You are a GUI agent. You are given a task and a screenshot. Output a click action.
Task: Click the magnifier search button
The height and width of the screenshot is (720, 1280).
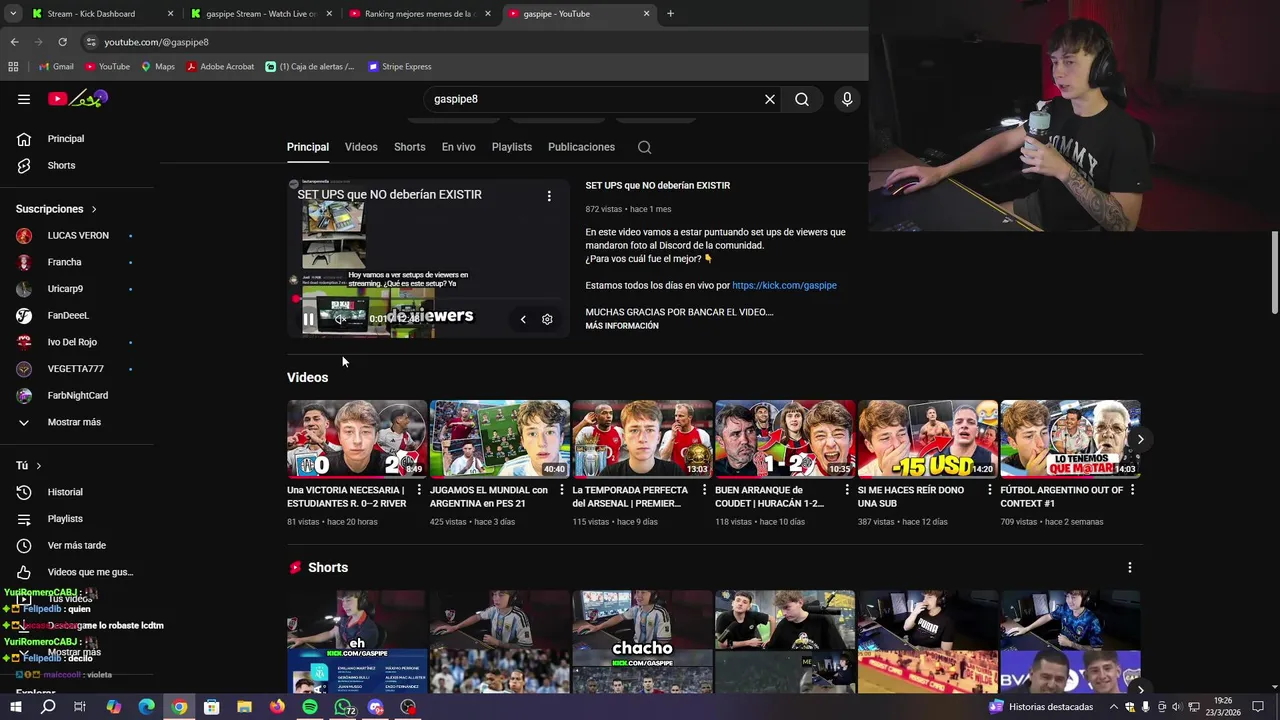click(x=802, y=99)
